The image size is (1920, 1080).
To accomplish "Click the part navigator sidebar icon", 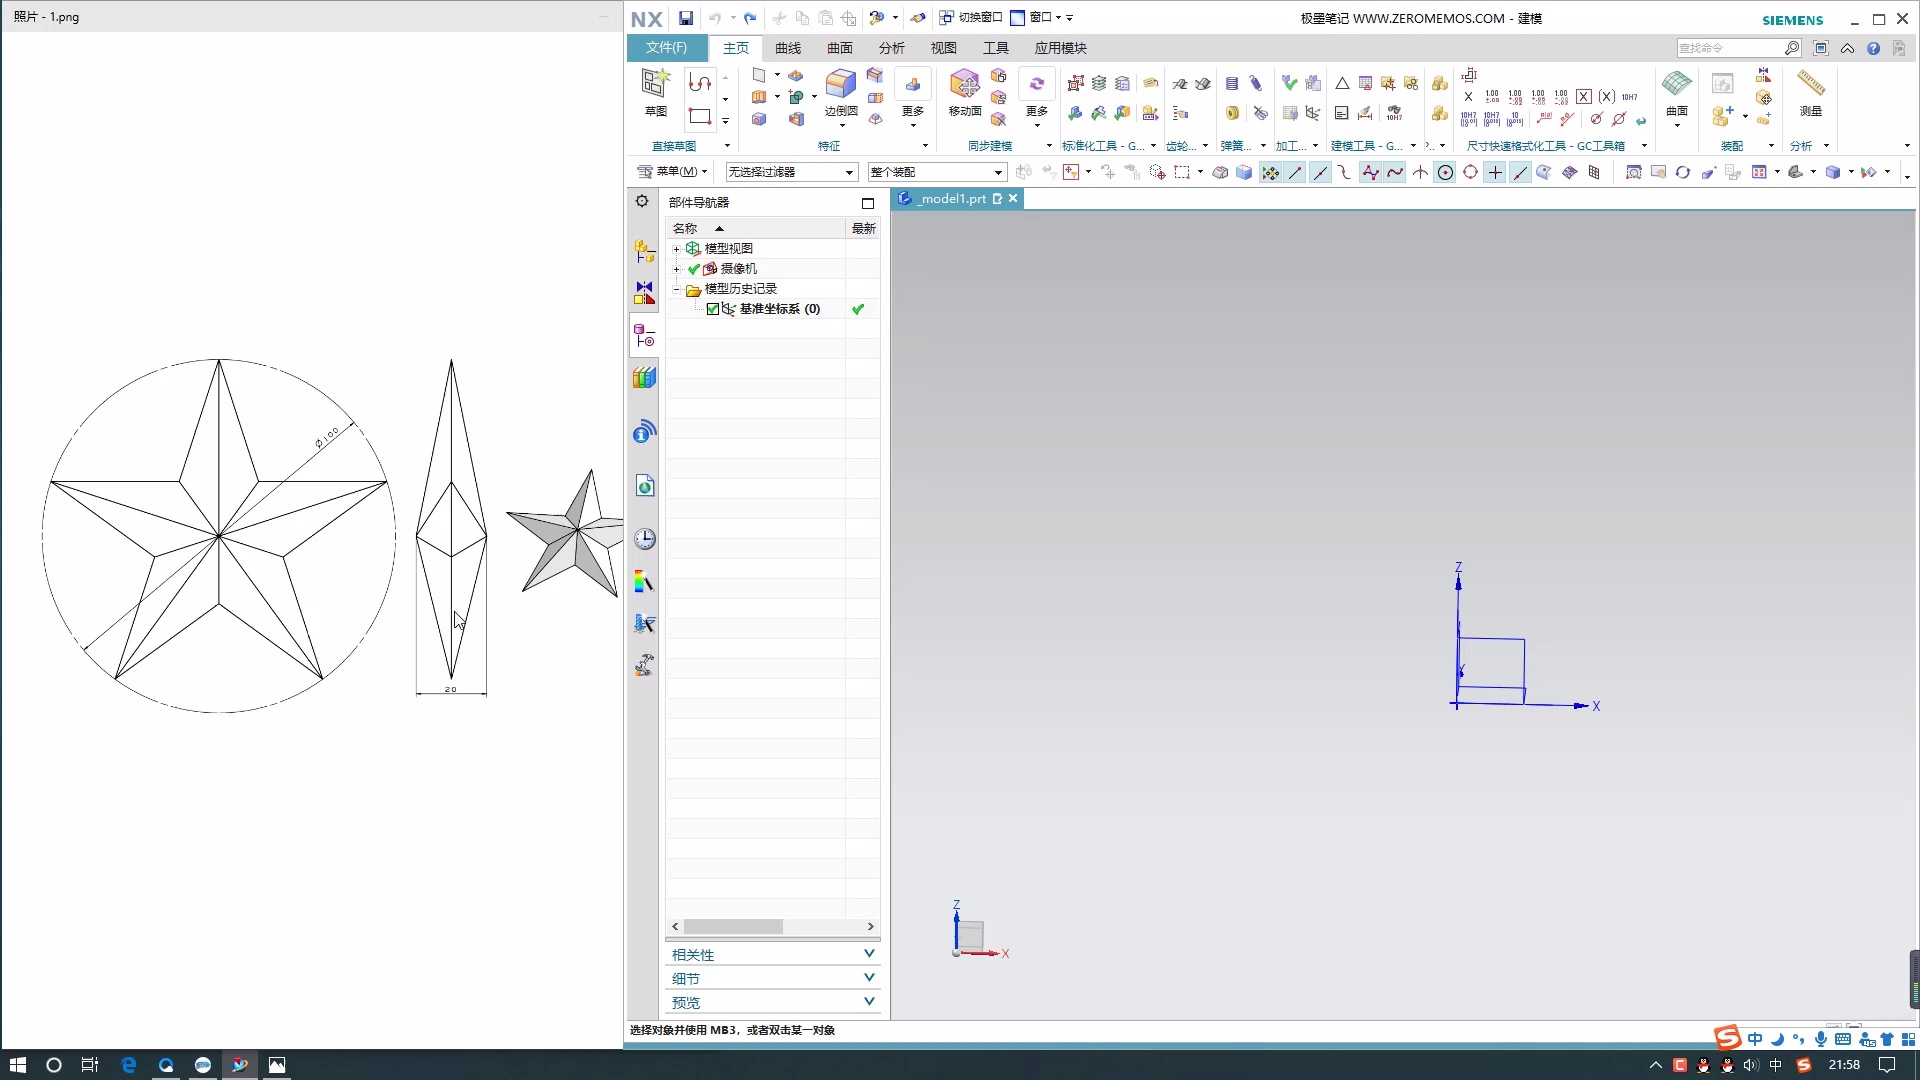I will click(645, 337).
